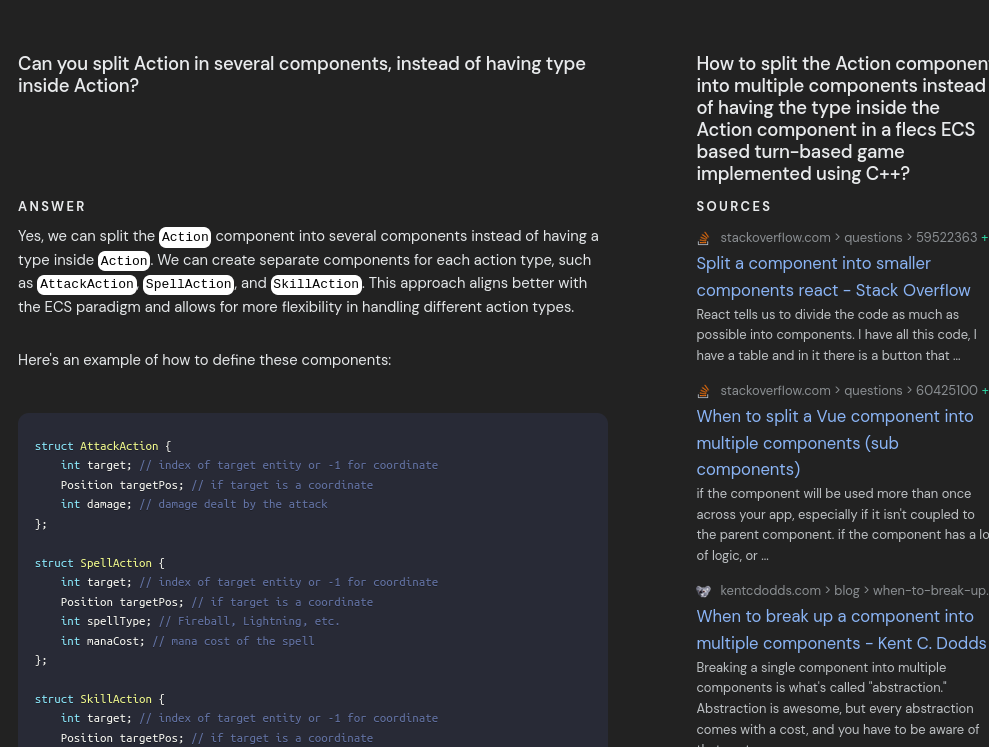Click the SOURCES section heading
989x747 pixels.
(734, 207)
